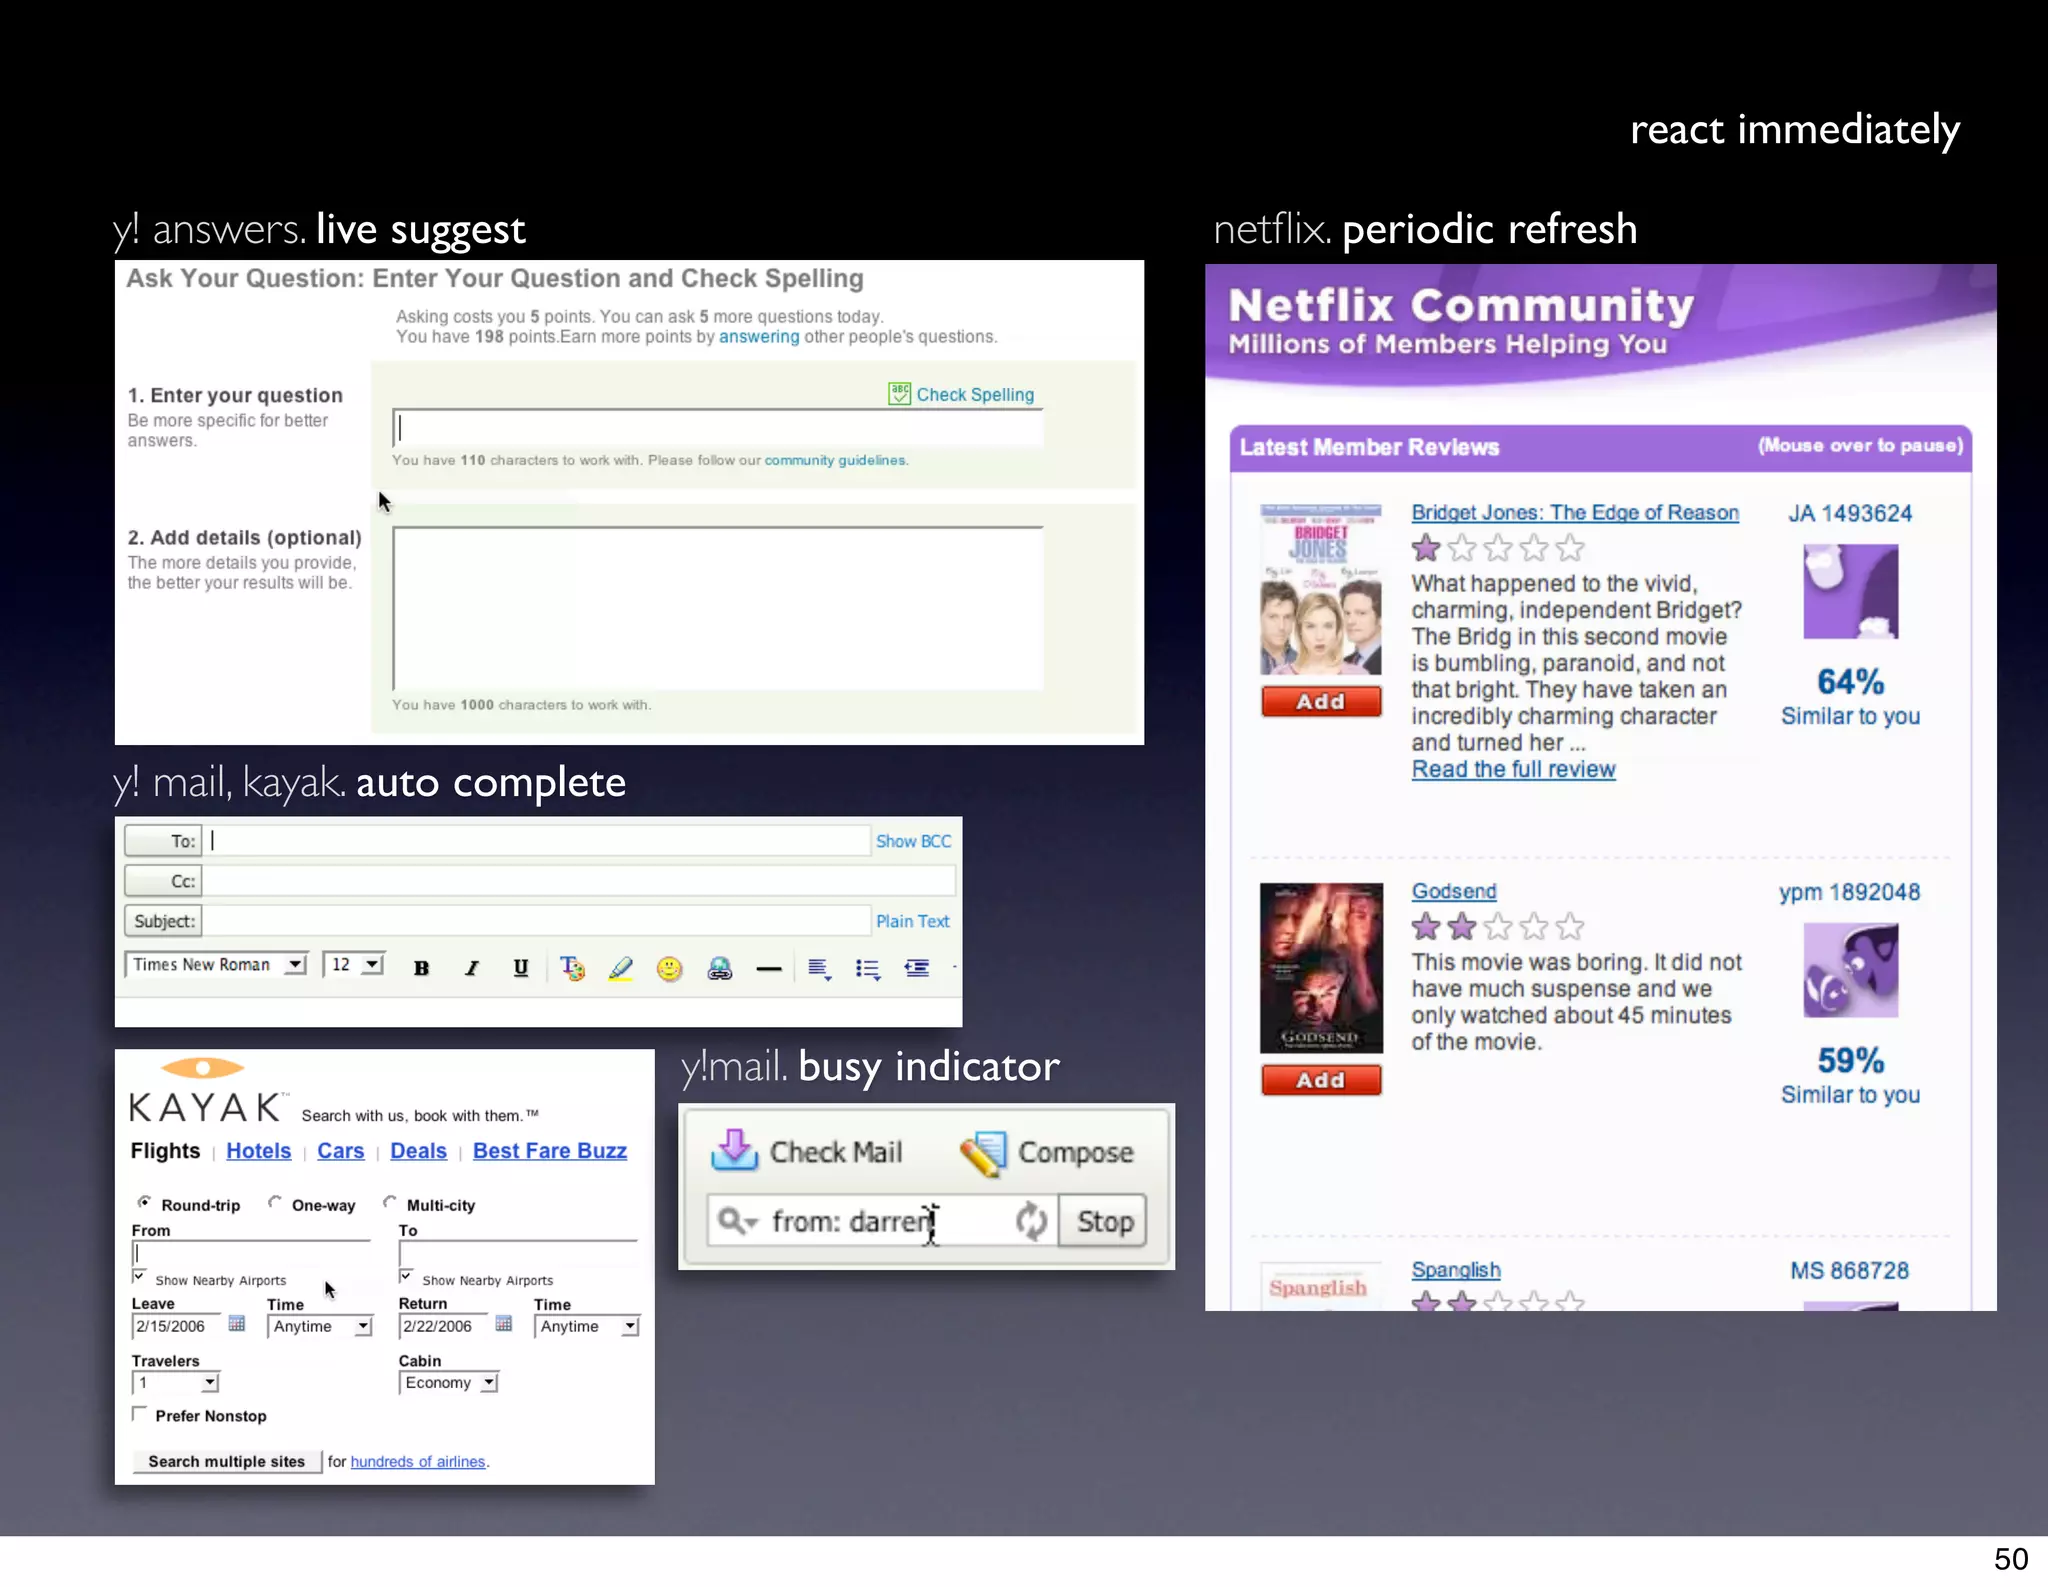Open Read the full review link

click(x=1513, y=769)
